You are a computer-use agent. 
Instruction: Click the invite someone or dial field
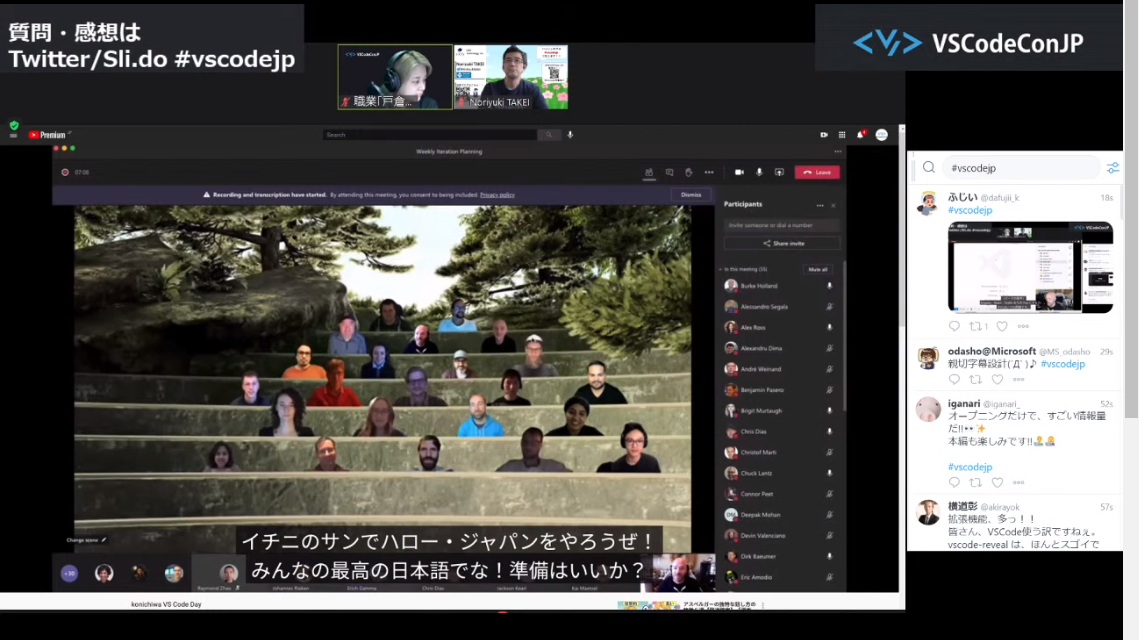tap(782, 225)
